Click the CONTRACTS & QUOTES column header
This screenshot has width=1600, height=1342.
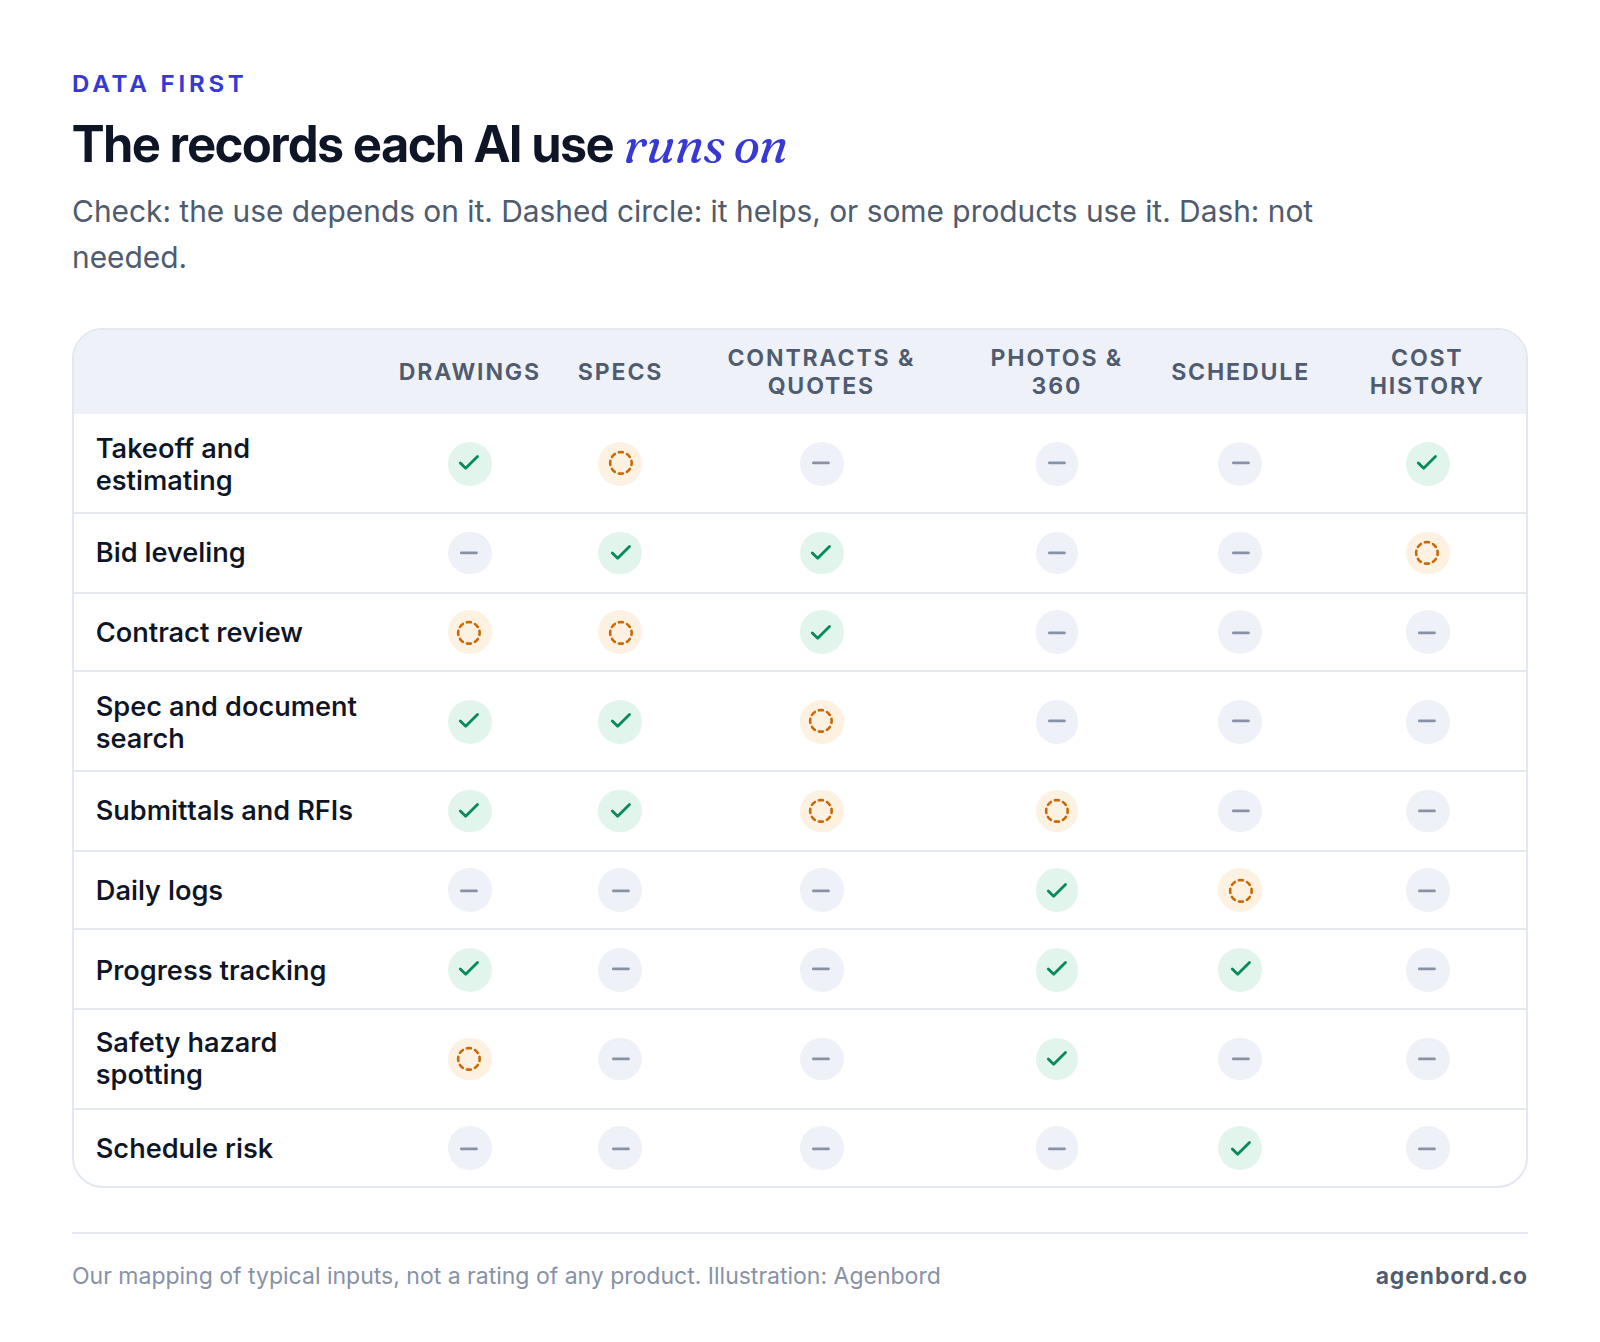[821, 372]
